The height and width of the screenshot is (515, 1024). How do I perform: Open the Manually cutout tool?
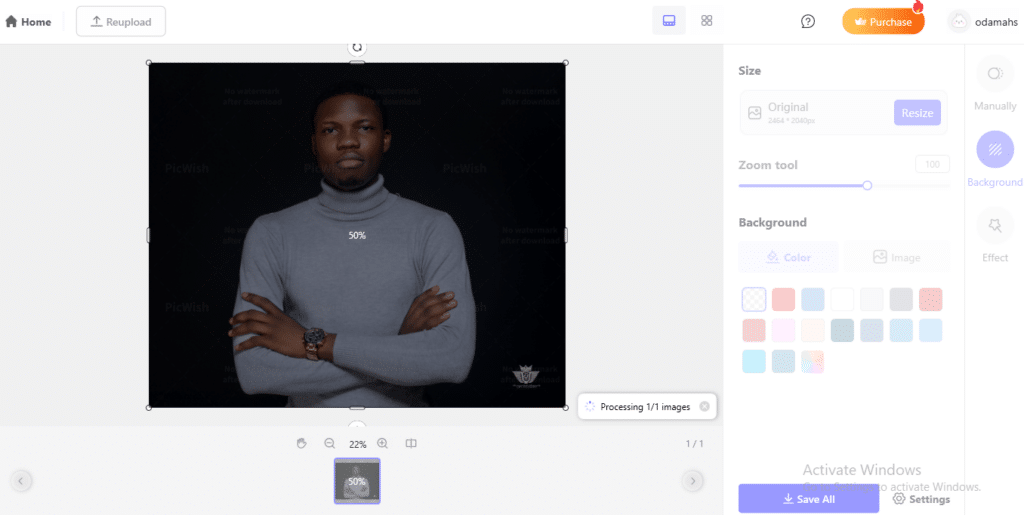tap(994, 83)
